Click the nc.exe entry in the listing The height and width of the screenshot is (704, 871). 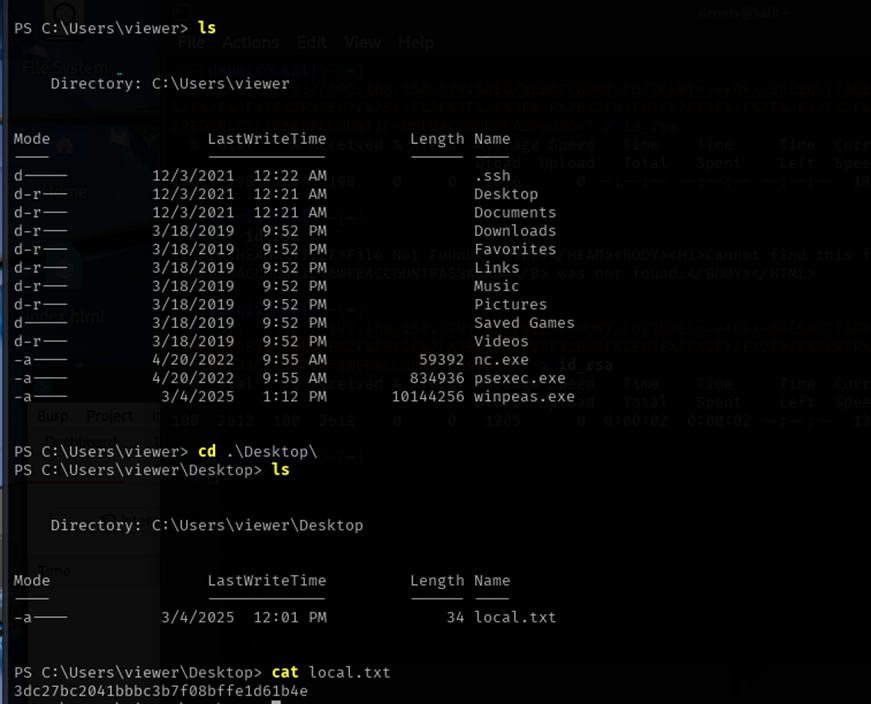click(501, 360)
